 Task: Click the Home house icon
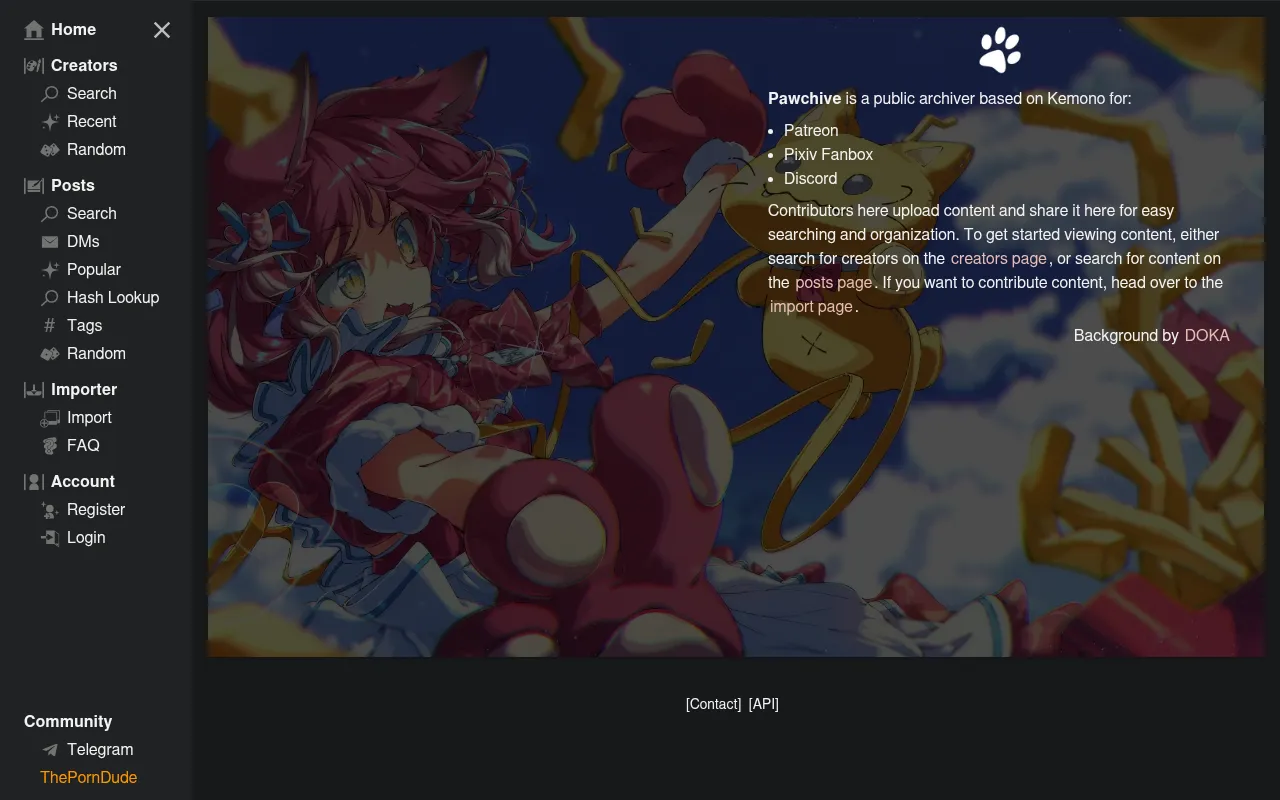(x=34, y=30)
